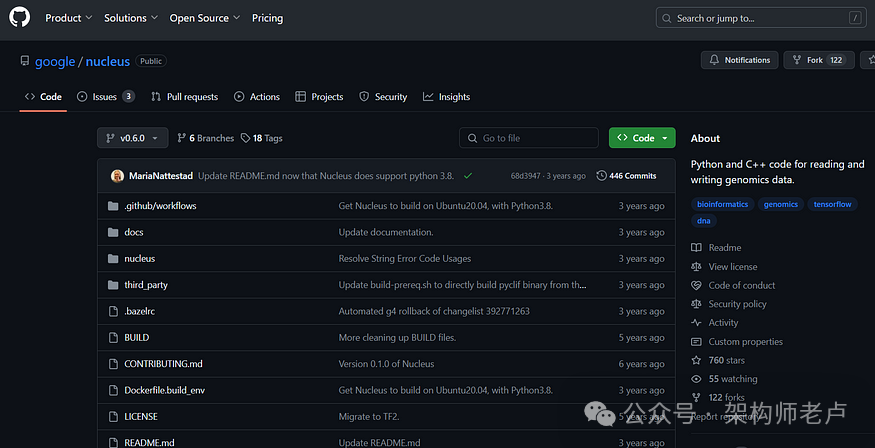Image resolution: width=875 pixels, height=448 pixels.
Task: Click the Pricing link
Action: (x=267, y=18)
